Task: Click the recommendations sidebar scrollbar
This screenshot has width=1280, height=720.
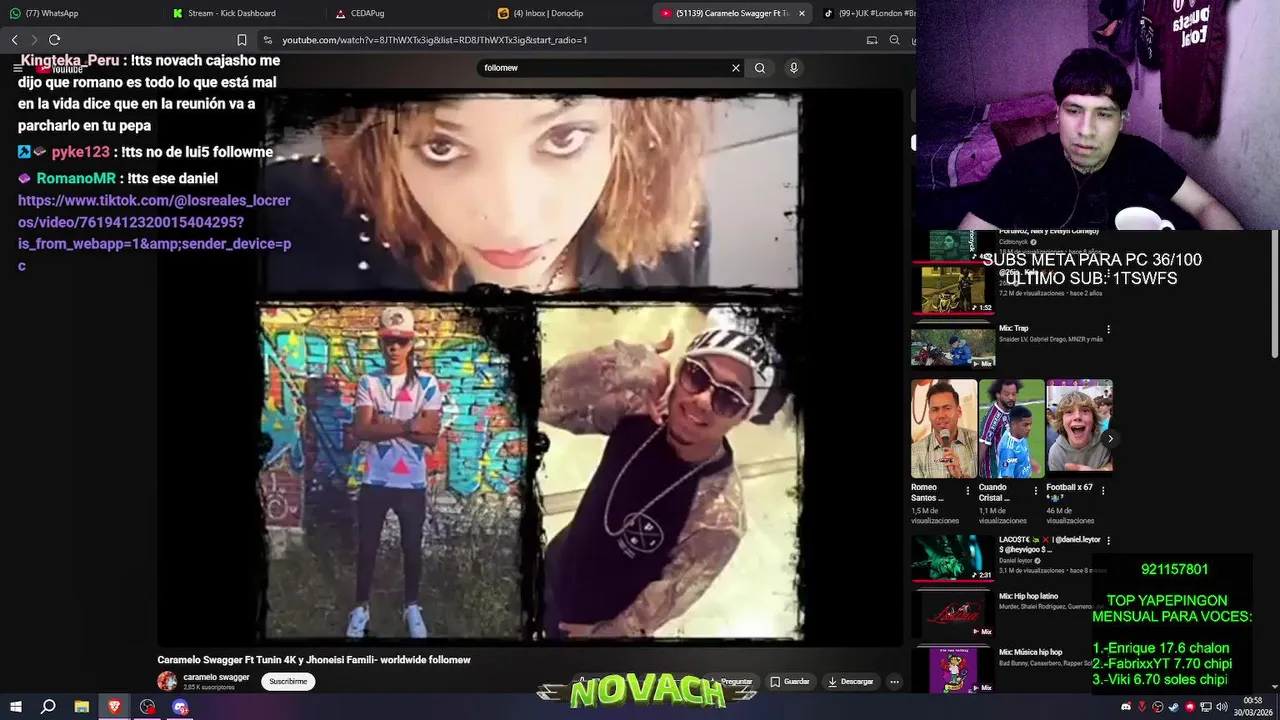Action: [x=1274, y=295]
